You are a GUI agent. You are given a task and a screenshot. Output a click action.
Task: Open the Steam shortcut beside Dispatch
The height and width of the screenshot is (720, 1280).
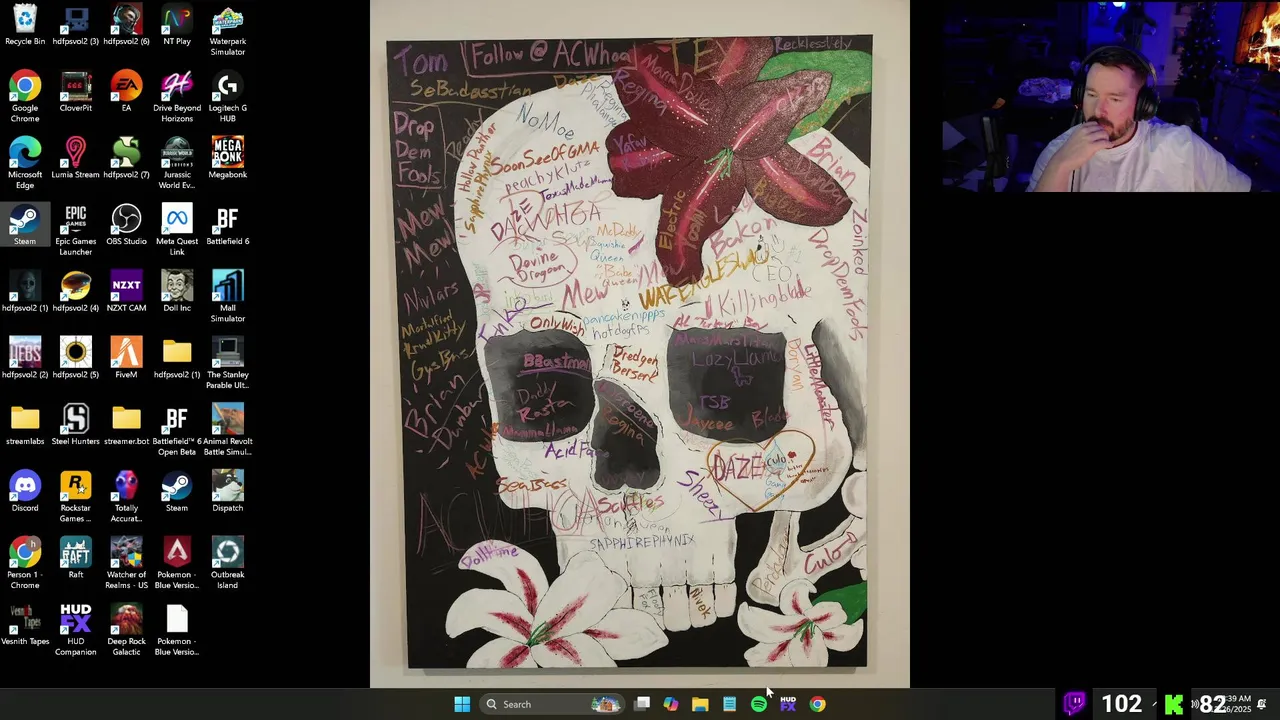coord(177,492)
